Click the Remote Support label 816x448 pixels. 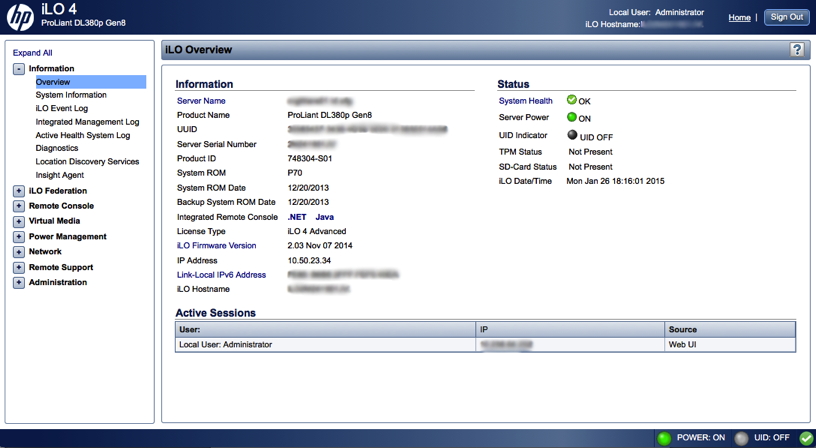point(61,267)
